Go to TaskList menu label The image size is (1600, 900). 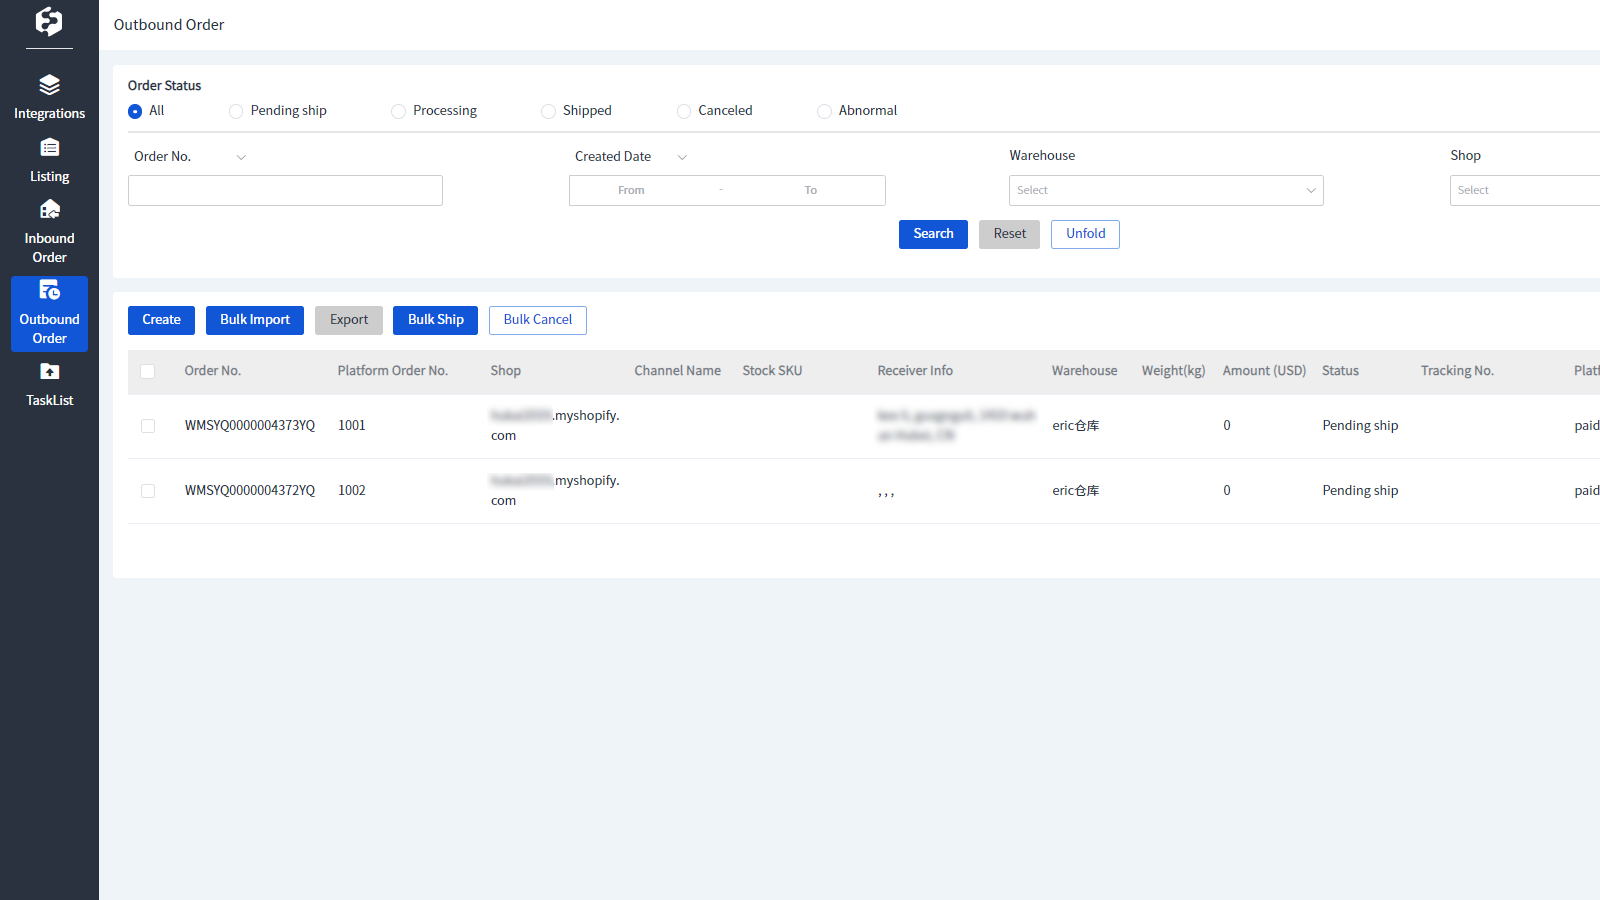pyautogui.click(x=49, y=401)
